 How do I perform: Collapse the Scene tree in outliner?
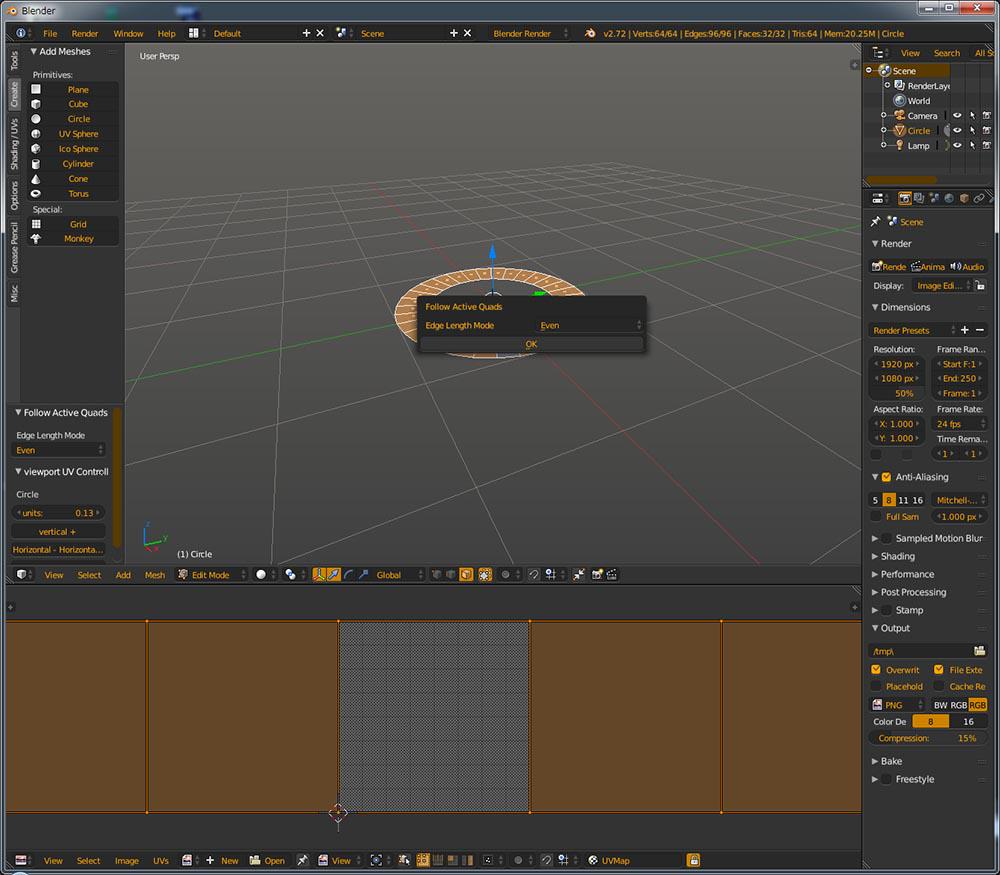click(869, 70)
